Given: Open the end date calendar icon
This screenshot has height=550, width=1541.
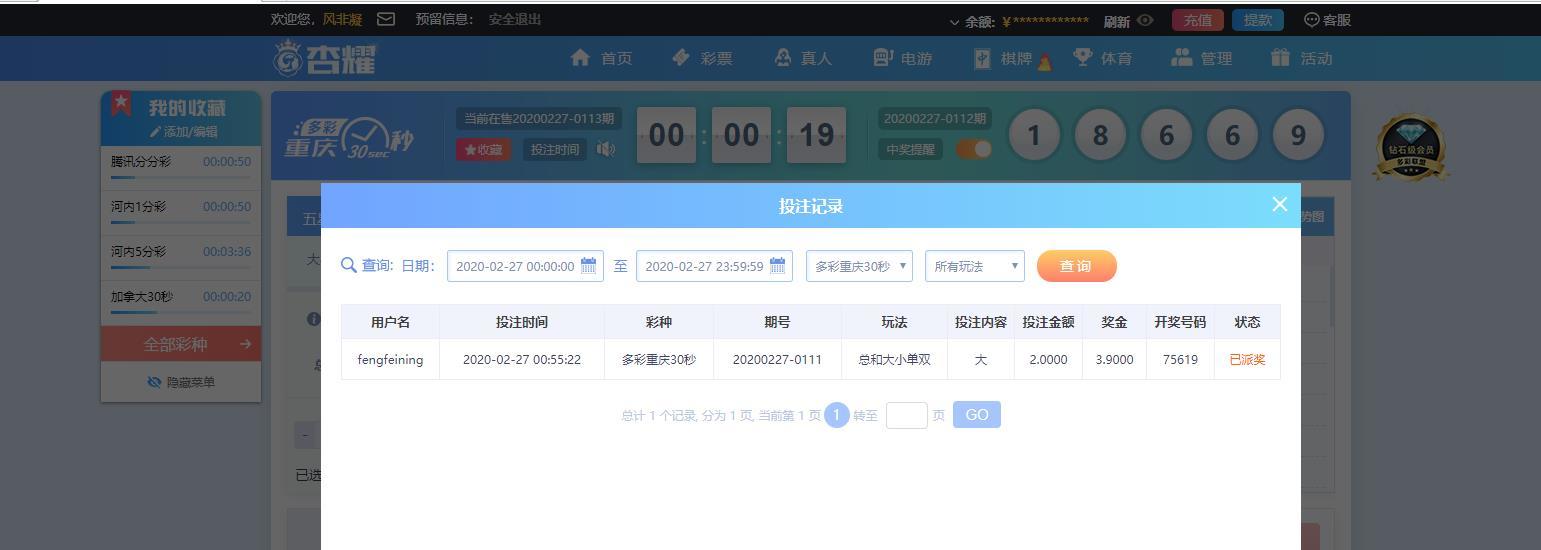Looking at the screenshot, I should [x=777, y=266].
